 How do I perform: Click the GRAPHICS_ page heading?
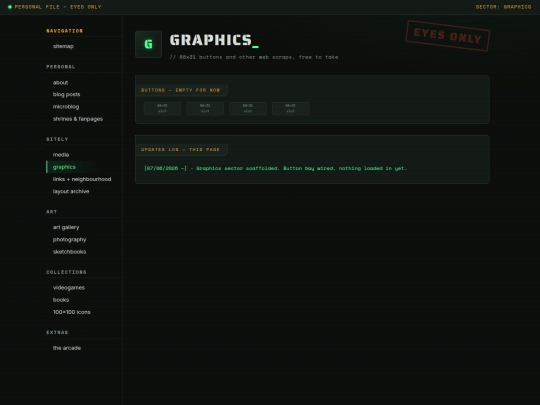coord(214,40)
